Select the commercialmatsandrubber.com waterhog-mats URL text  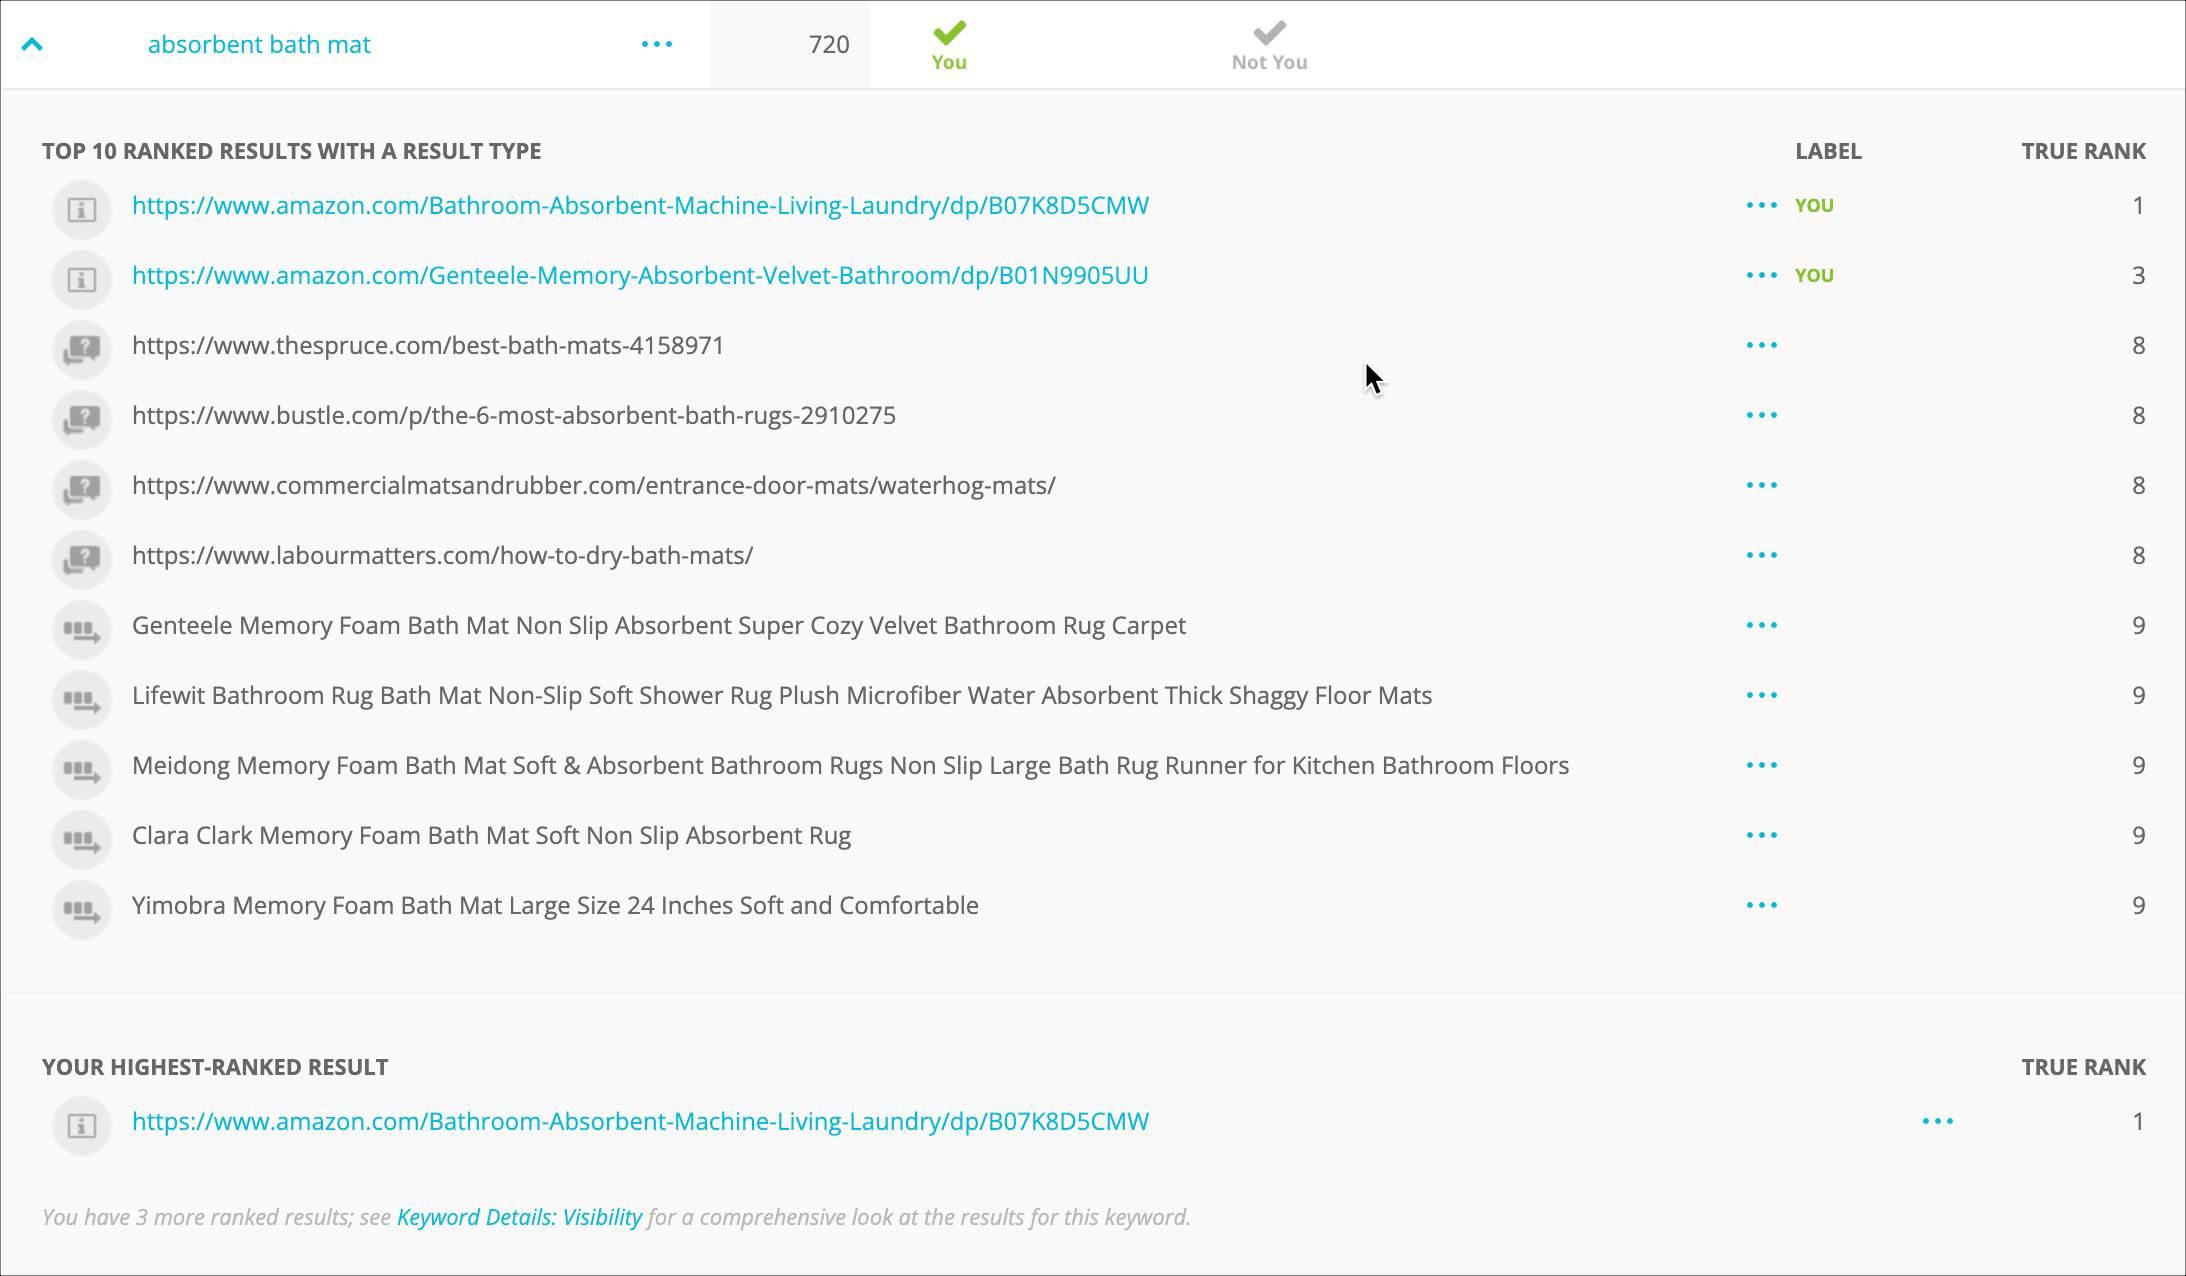[x=594, y=485]
